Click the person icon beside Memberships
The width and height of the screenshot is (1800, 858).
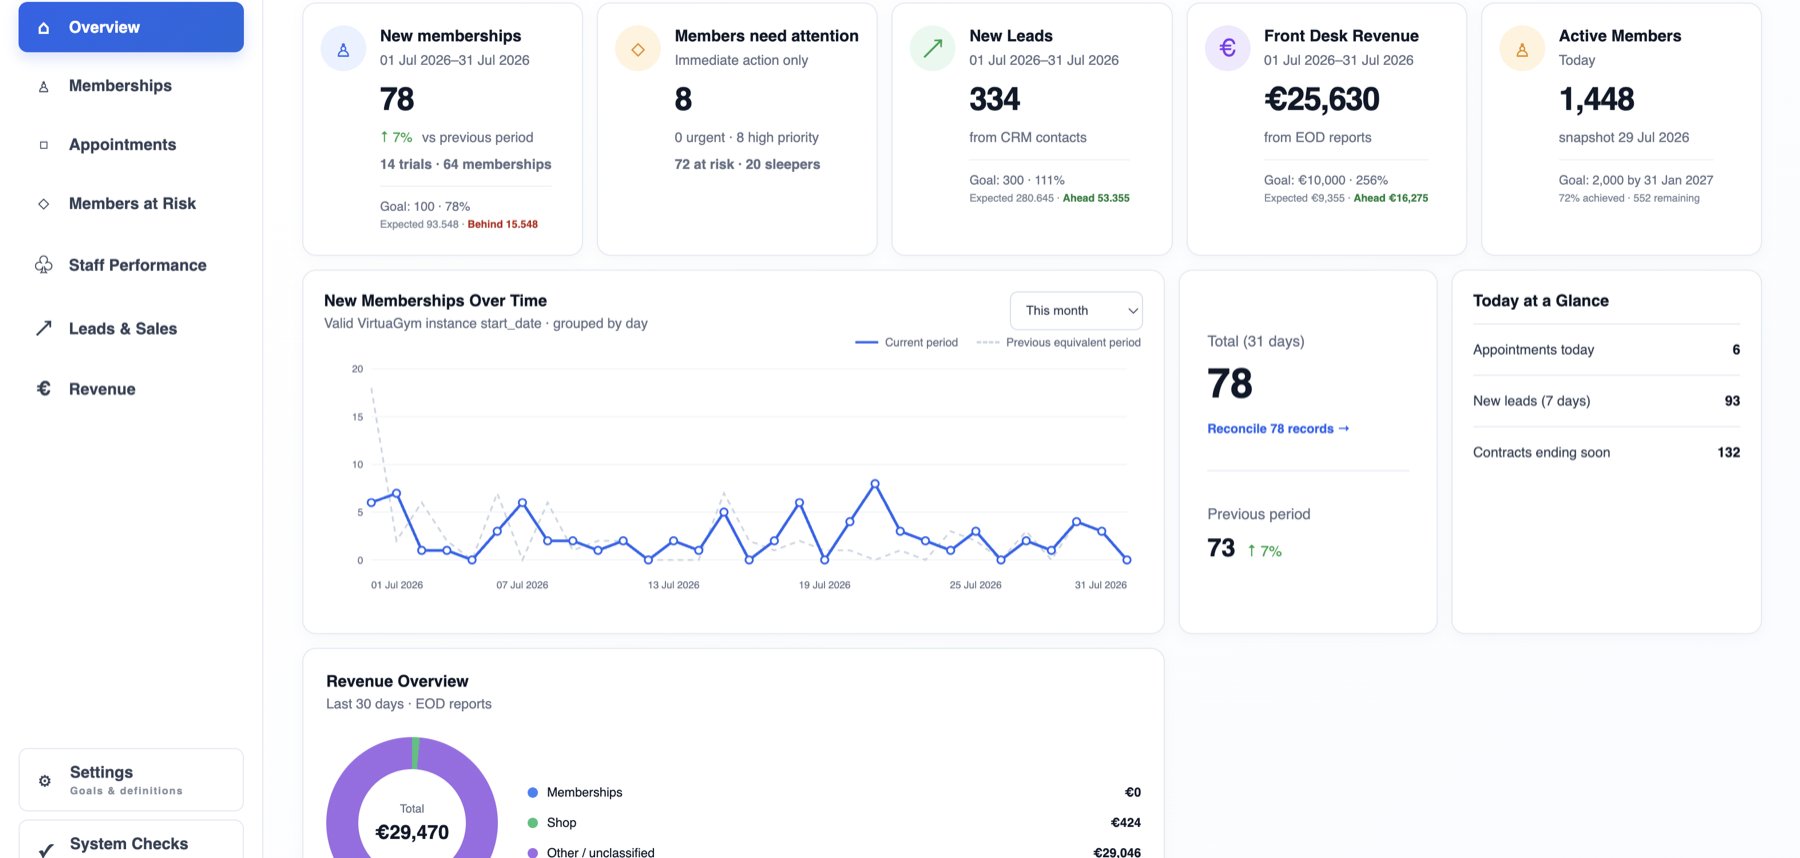click(x=43, y=87)
